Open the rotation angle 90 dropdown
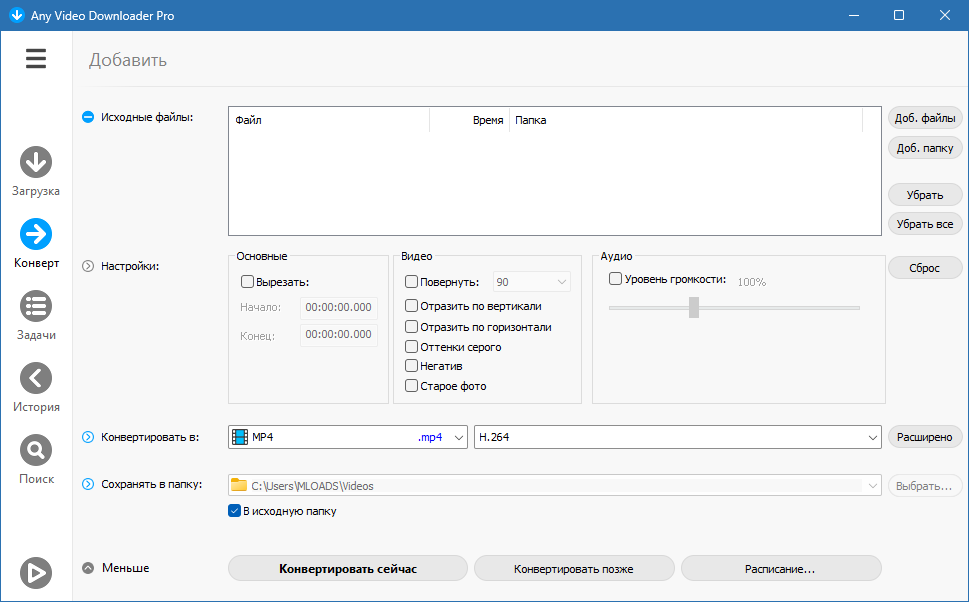This screenshot has width=969, height=602. pyautogui.click(x=531, y=282)
